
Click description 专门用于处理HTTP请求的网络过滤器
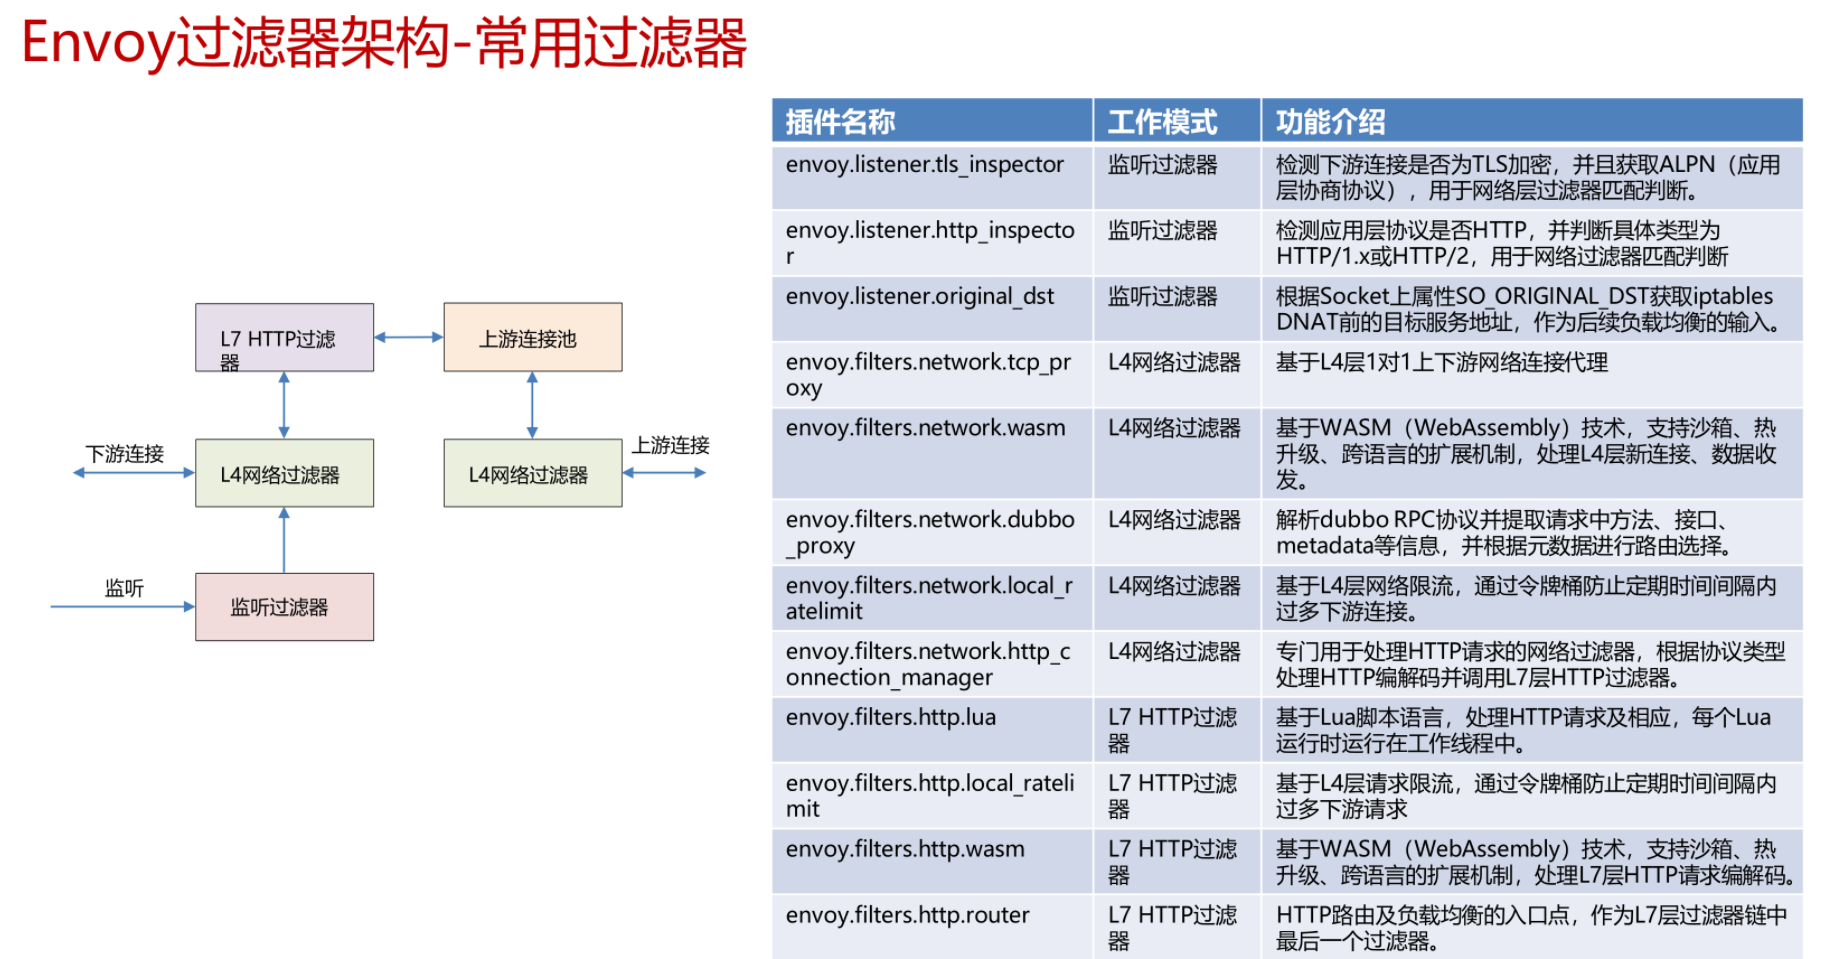(1532, 665)
